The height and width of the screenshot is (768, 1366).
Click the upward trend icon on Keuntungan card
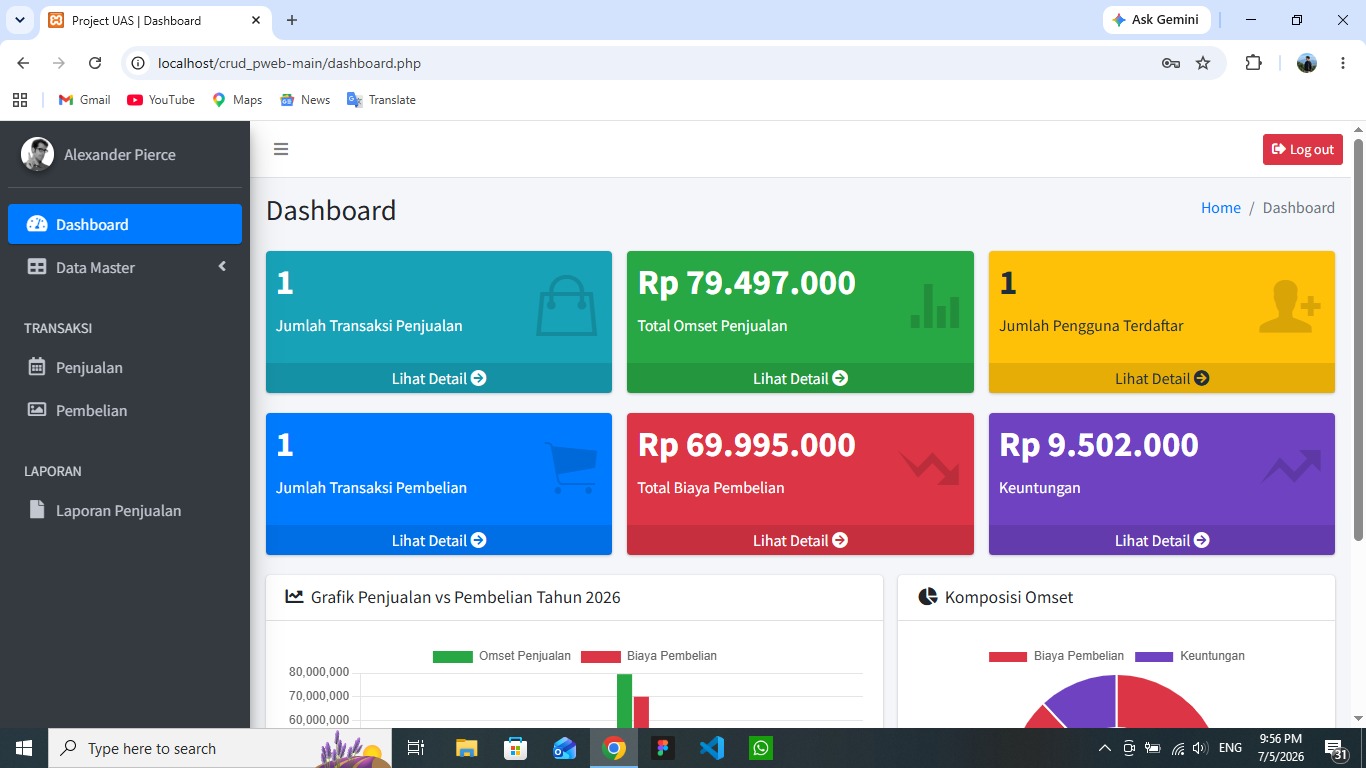pyautogui.click(x=1291, y=467)
